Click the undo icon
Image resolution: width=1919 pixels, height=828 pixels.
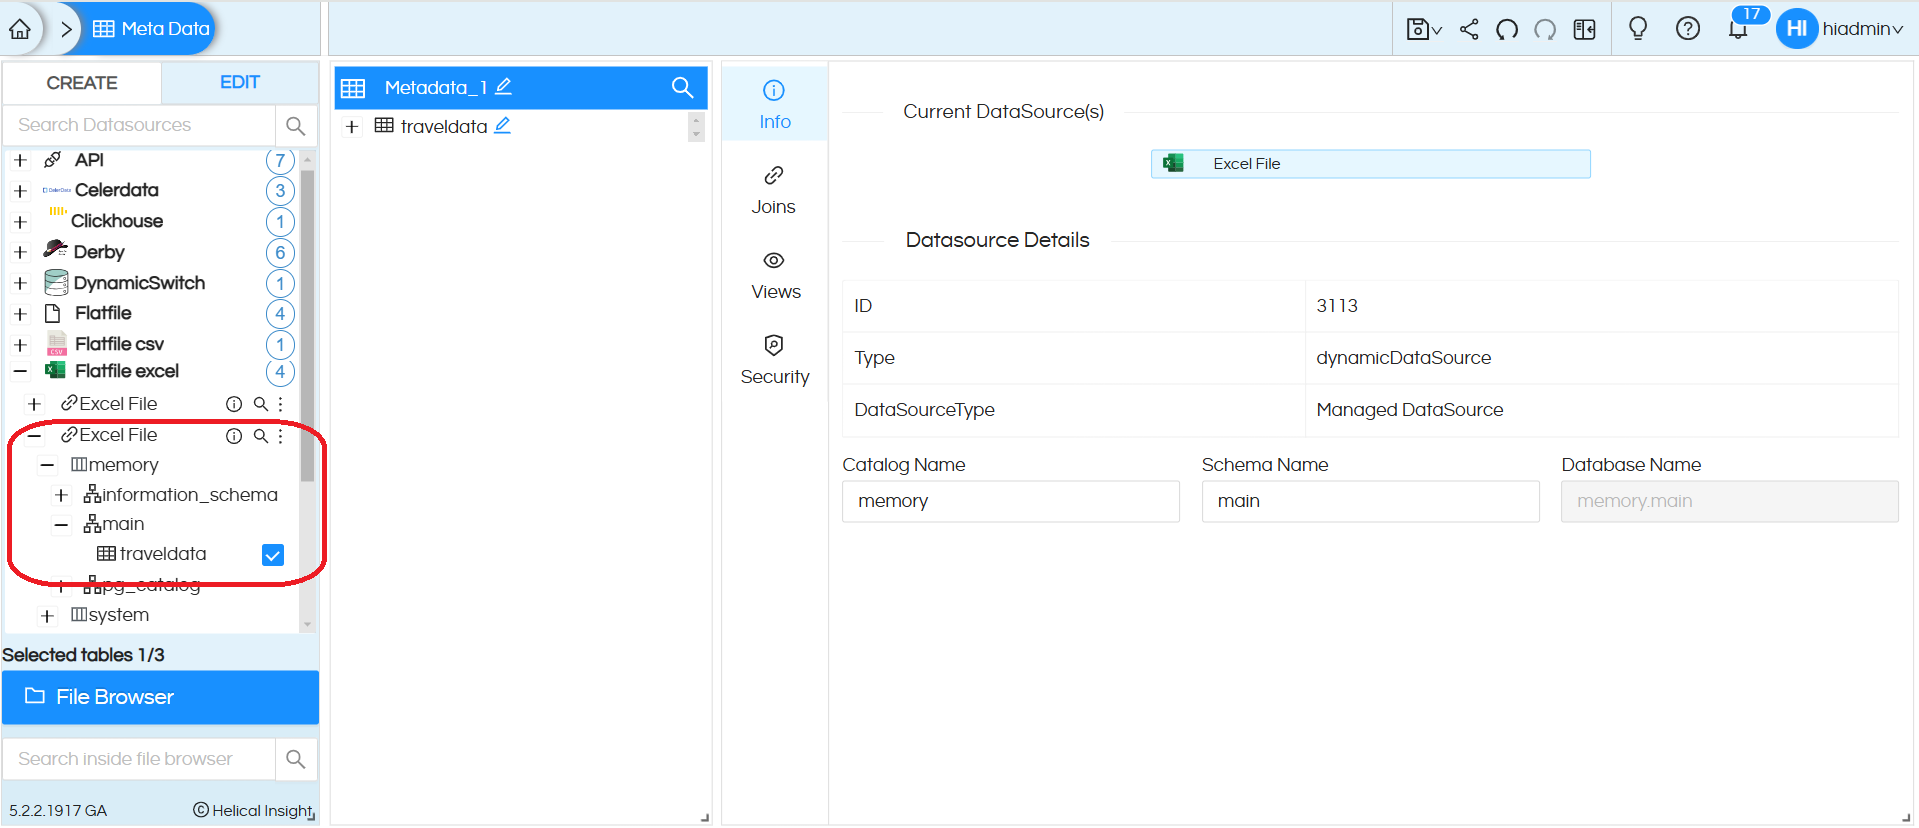pyautogui.click(x=1507, y=29)
